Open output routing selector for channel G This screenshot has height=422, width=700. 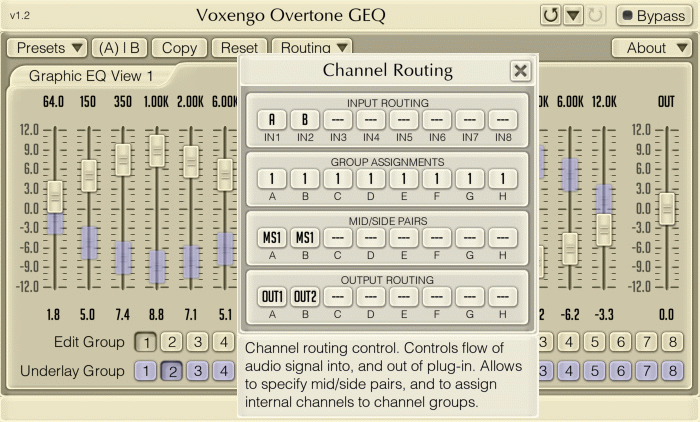tap(470, 297)
